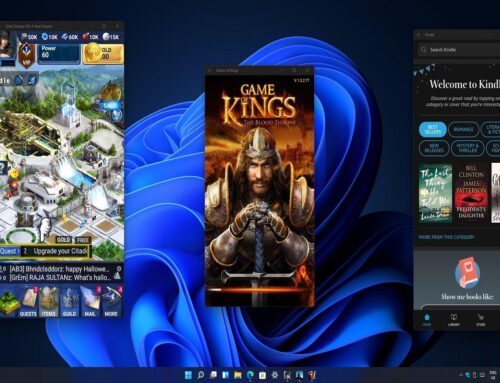This screenshot has width=500, height=383.
Task: Open the Mail icon in the game's bottom bar
Action: [90, 302]
